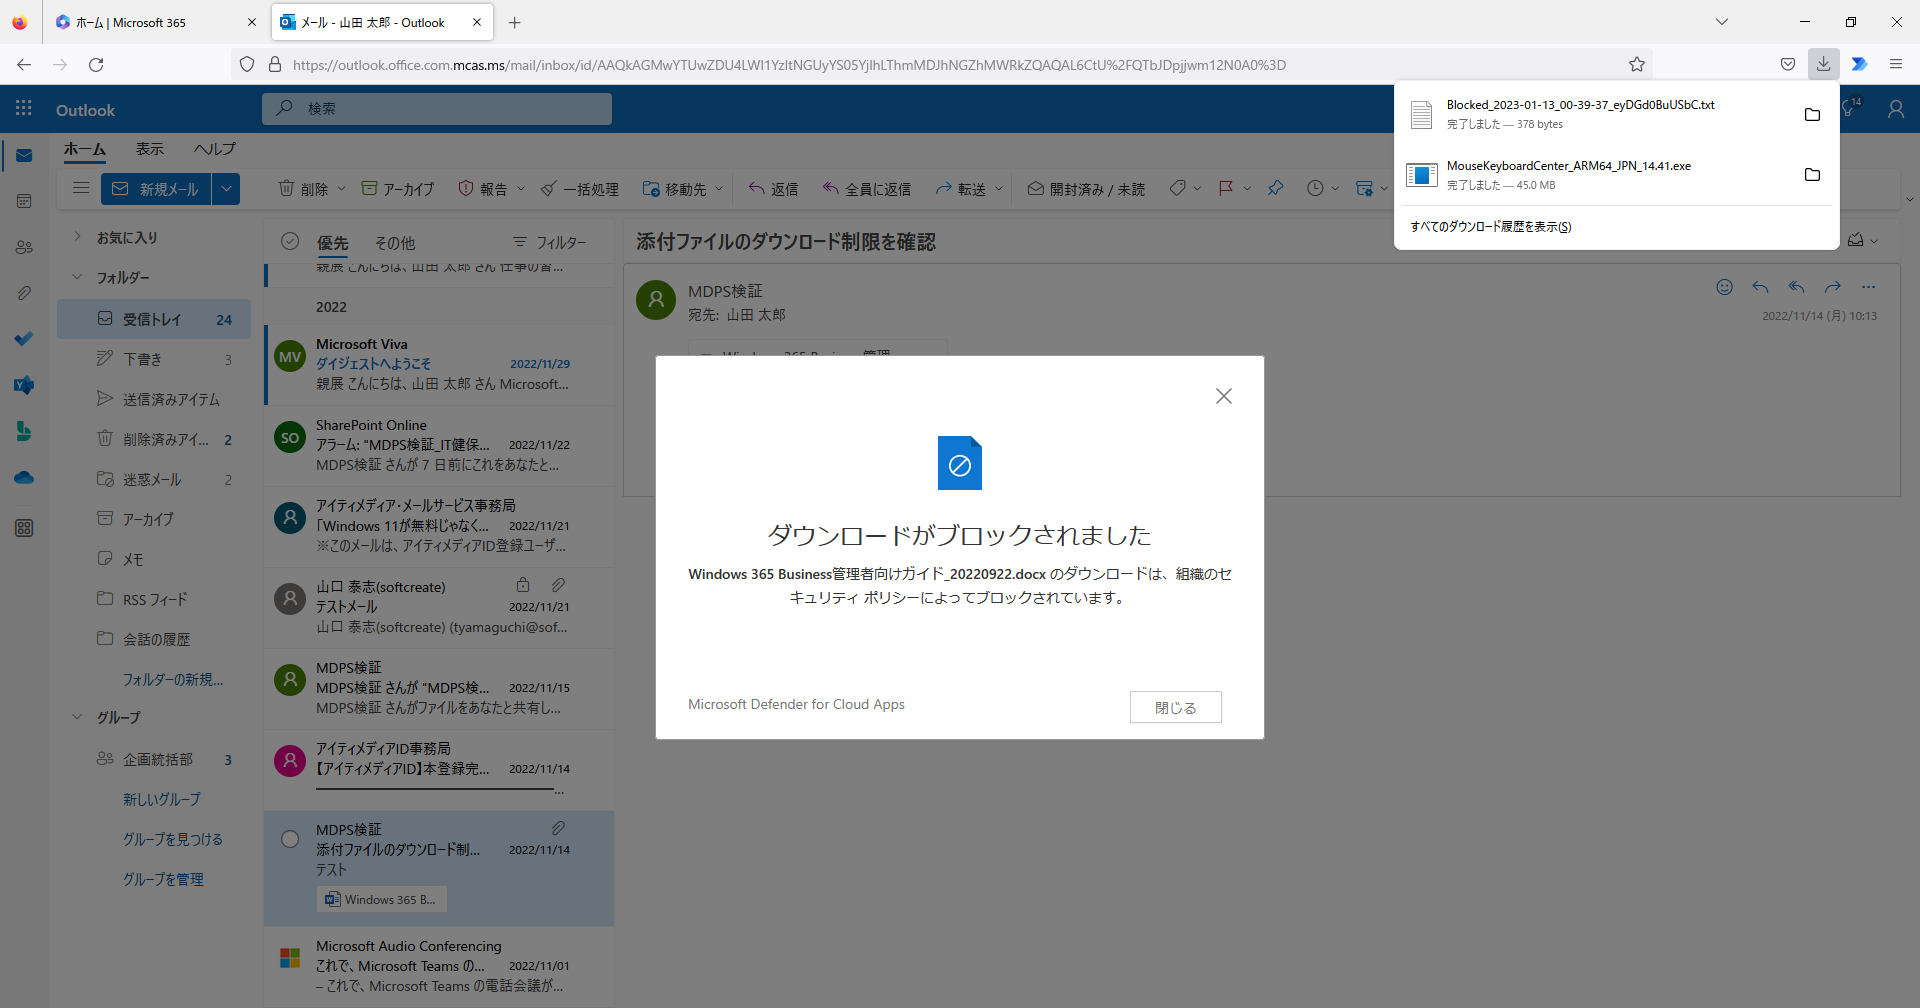This screenshot has height=1008, width=1920.
Task: Open To Do checkmark icon in rail
Action: tap(24, 339)
